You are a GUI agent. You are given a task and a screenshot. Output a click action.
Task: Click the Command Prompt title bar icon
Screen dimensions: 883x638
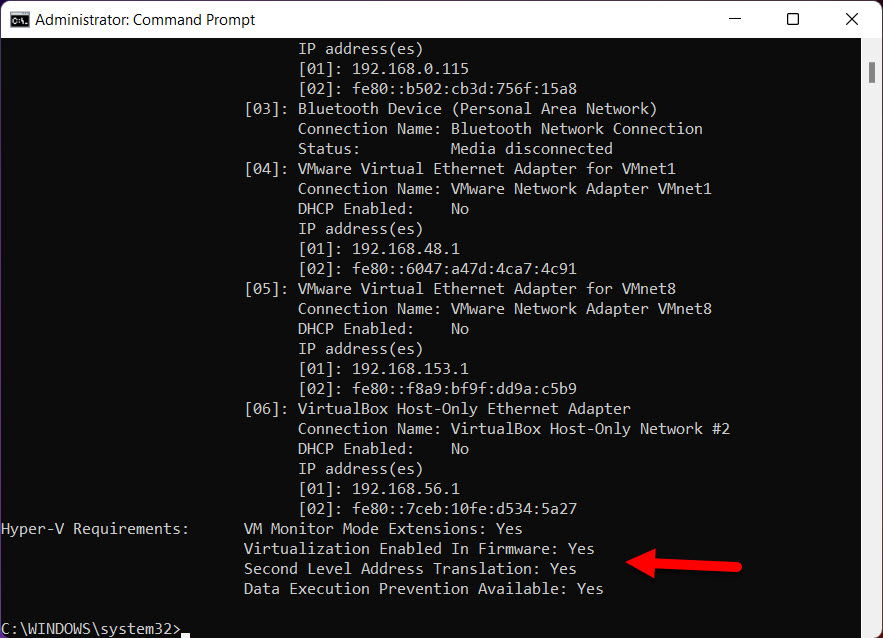(19, 19)
